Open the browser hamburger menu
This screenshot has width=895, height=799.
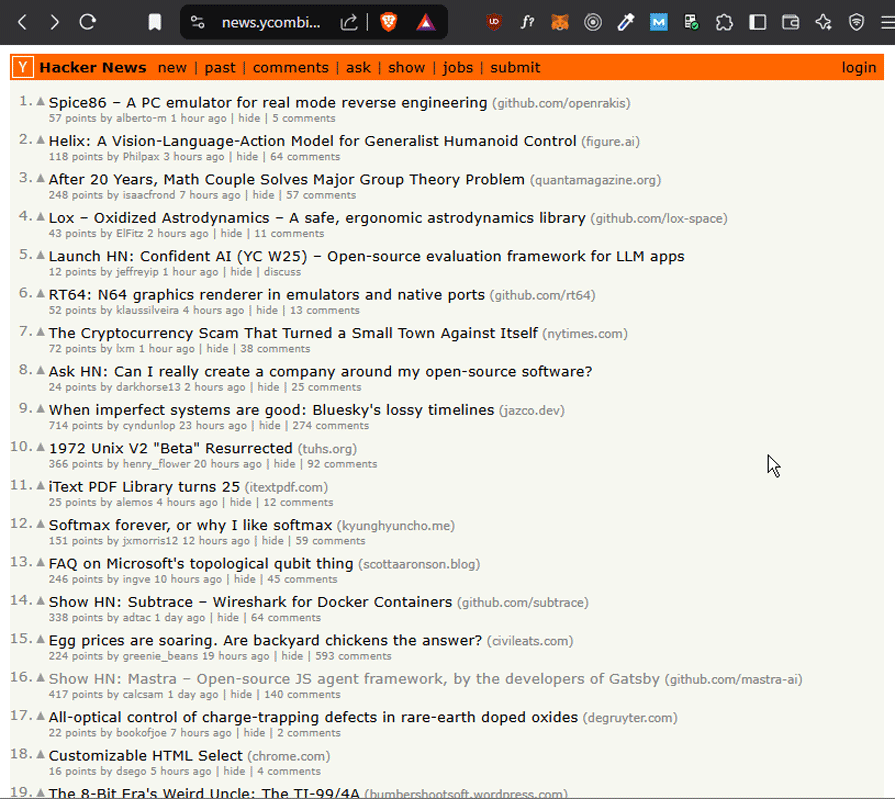click(x=882, y=22)
